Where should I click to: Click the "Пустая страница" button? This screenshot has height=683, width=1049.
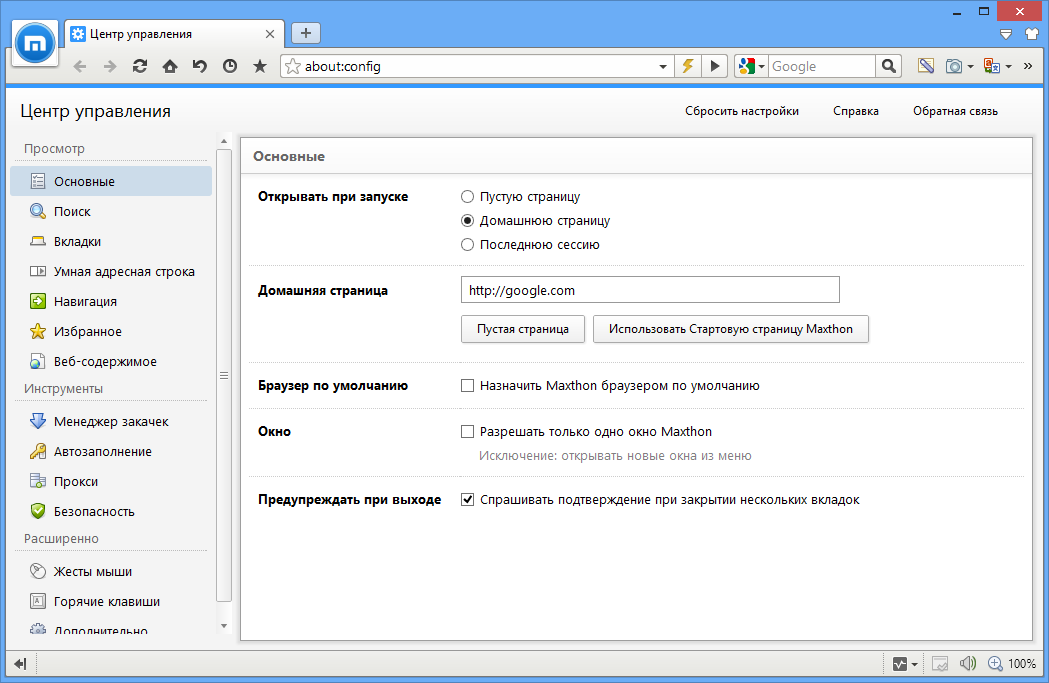[523, 329]
